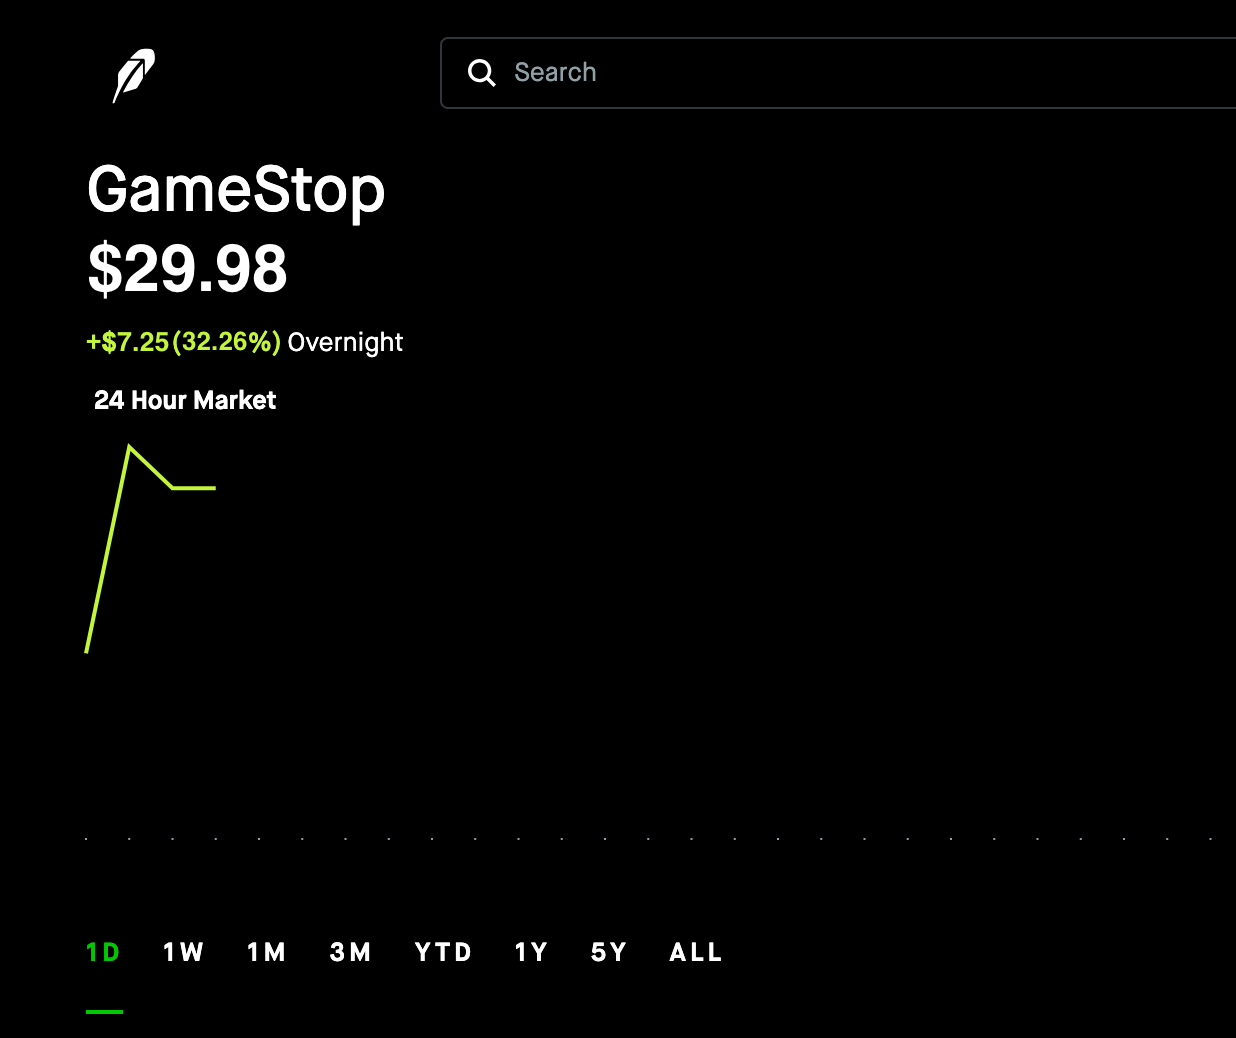Click the lowest starting point of chart line
Viewport: 1236px width, 1038px height.
tap(87, 652)
